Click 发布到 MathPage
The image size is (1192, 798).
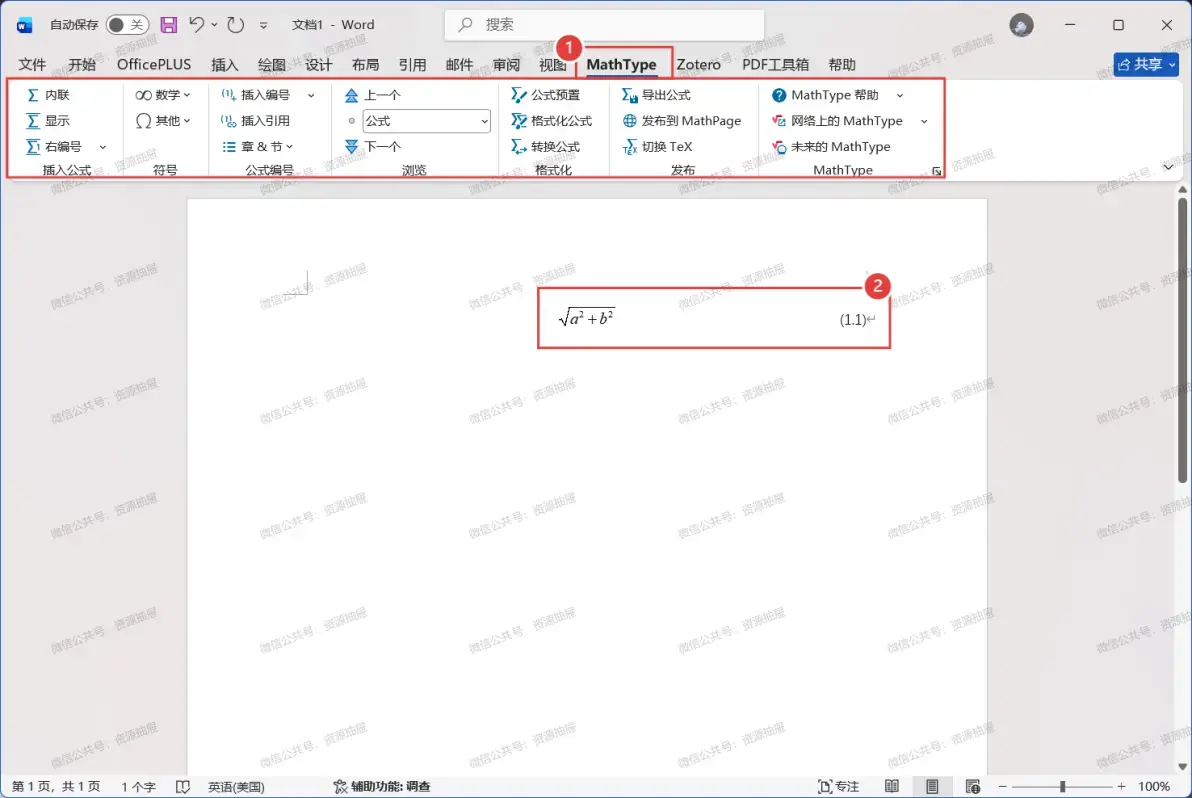click(x=681, y=121)
